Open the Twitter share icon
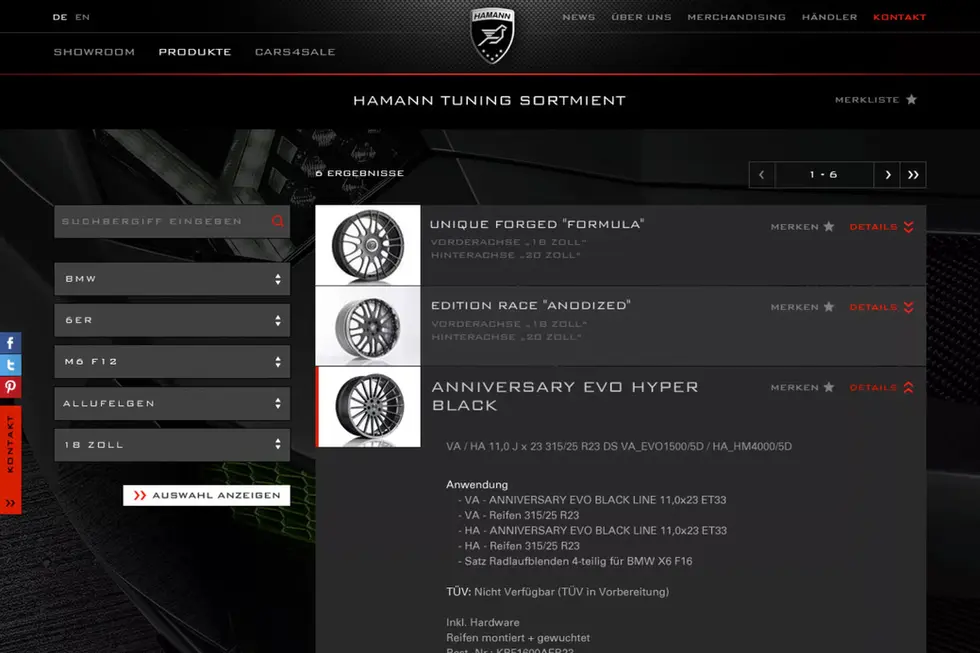980x653 pixels. click(x=11, y=365)
